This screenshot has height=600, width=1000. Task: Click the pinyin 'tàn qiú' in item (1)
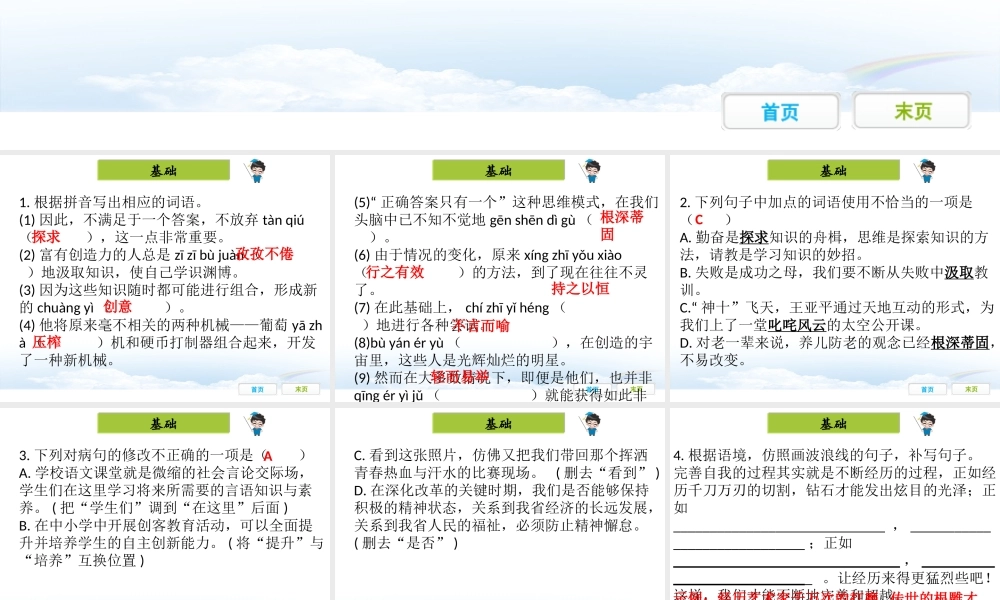(x=283, y=220)
